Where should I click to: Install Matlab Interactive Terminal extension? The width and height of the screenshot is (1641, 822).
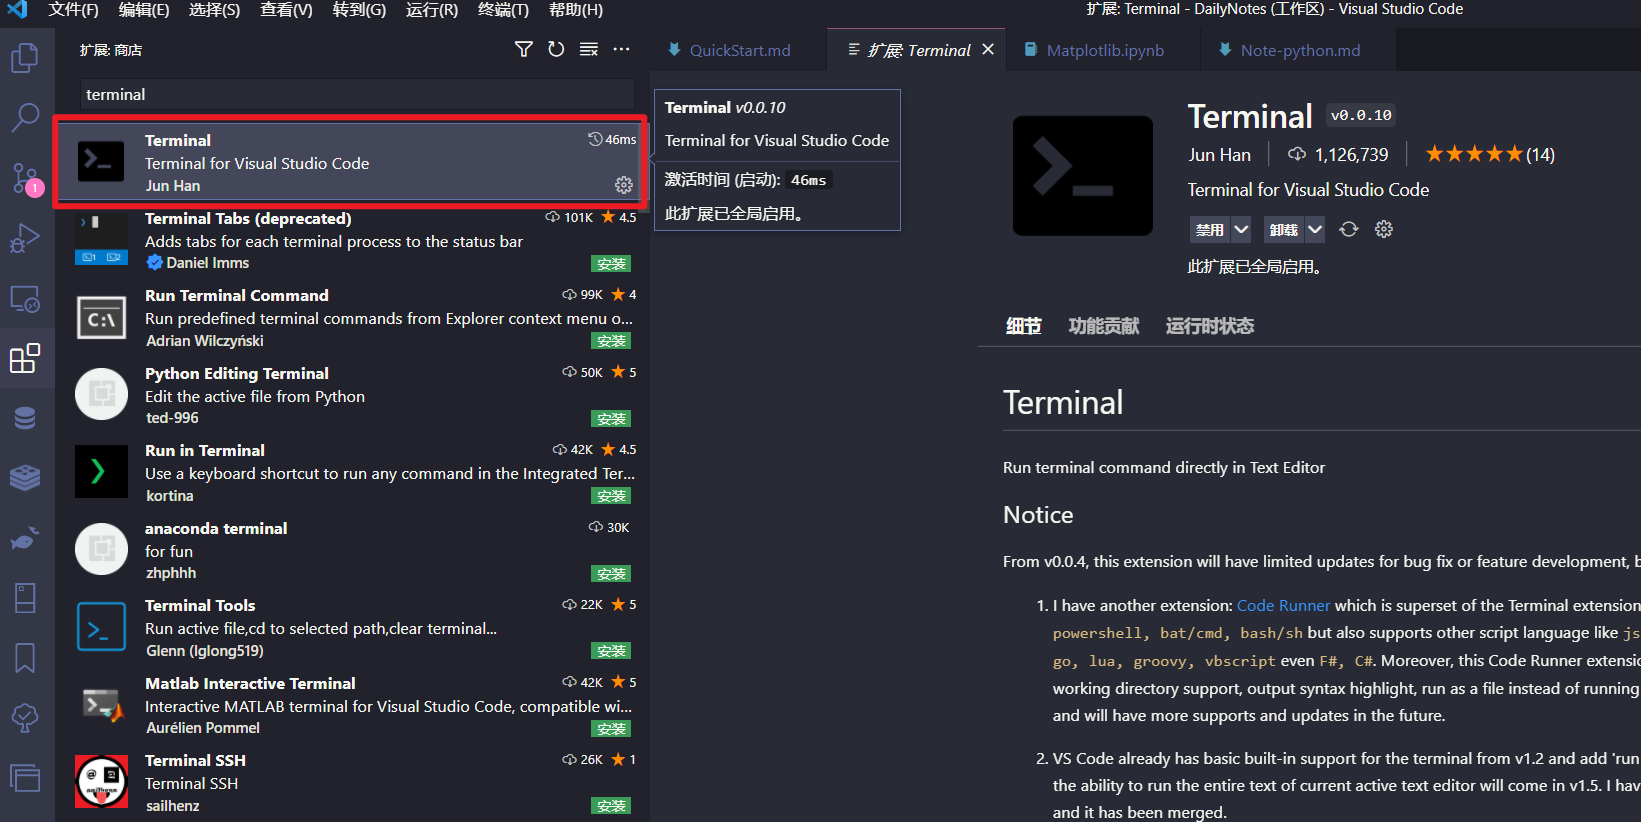[x=611, y=729]
